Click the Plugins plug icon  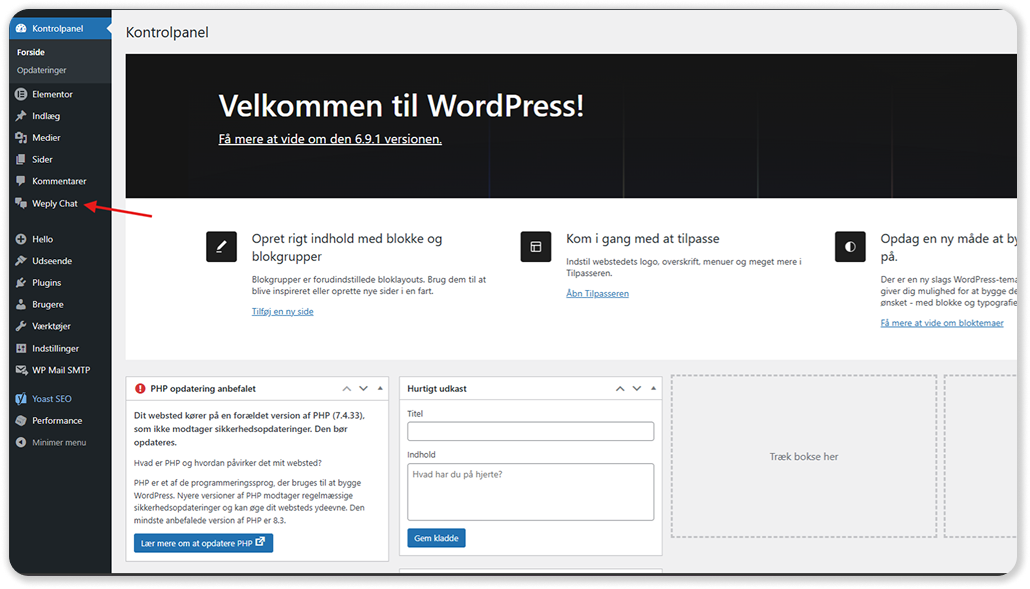[x=21, y=282]
